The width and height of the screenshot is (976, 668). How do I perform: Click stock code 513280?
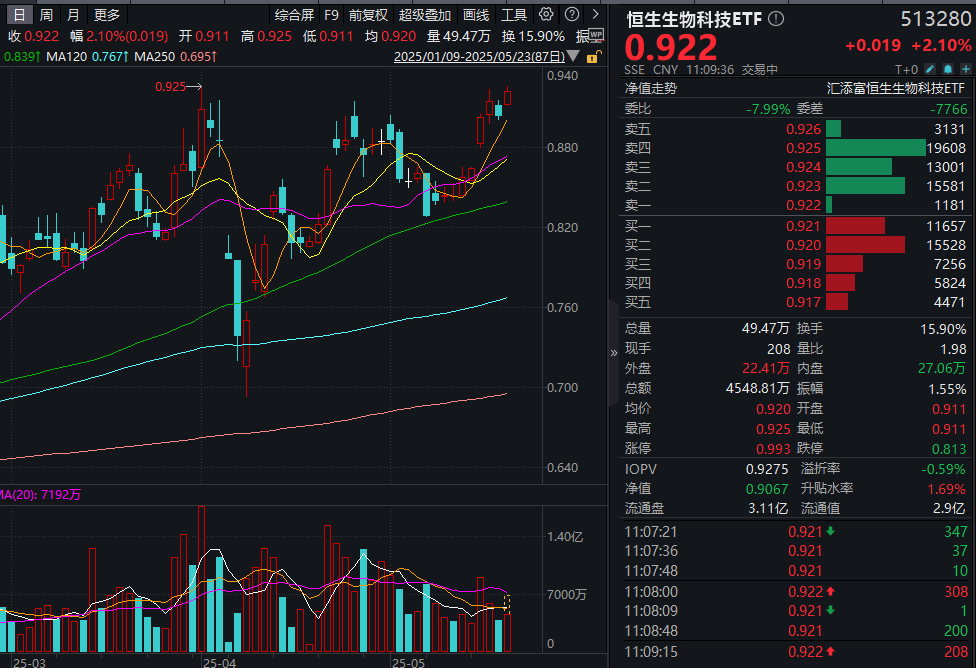936,19
